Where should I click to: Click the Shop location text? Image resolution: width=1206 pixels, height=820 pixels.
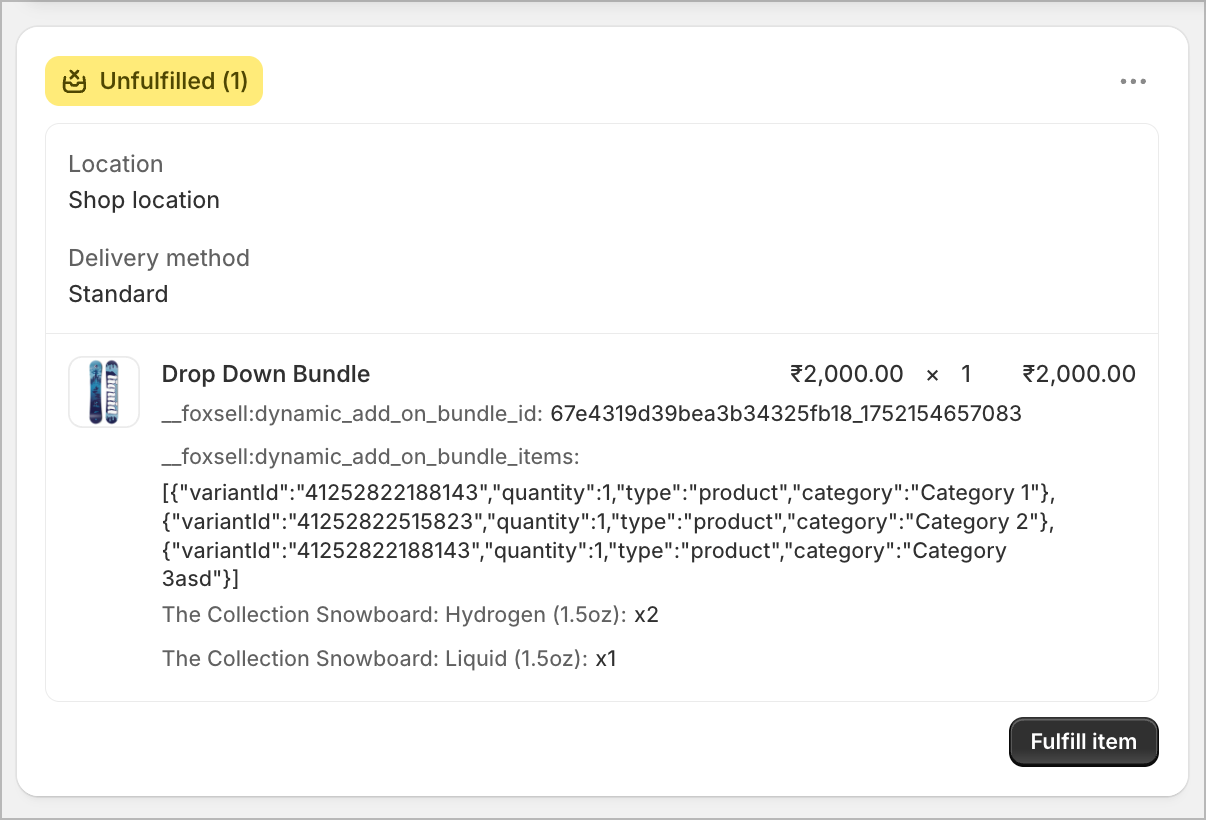point(143,200)
